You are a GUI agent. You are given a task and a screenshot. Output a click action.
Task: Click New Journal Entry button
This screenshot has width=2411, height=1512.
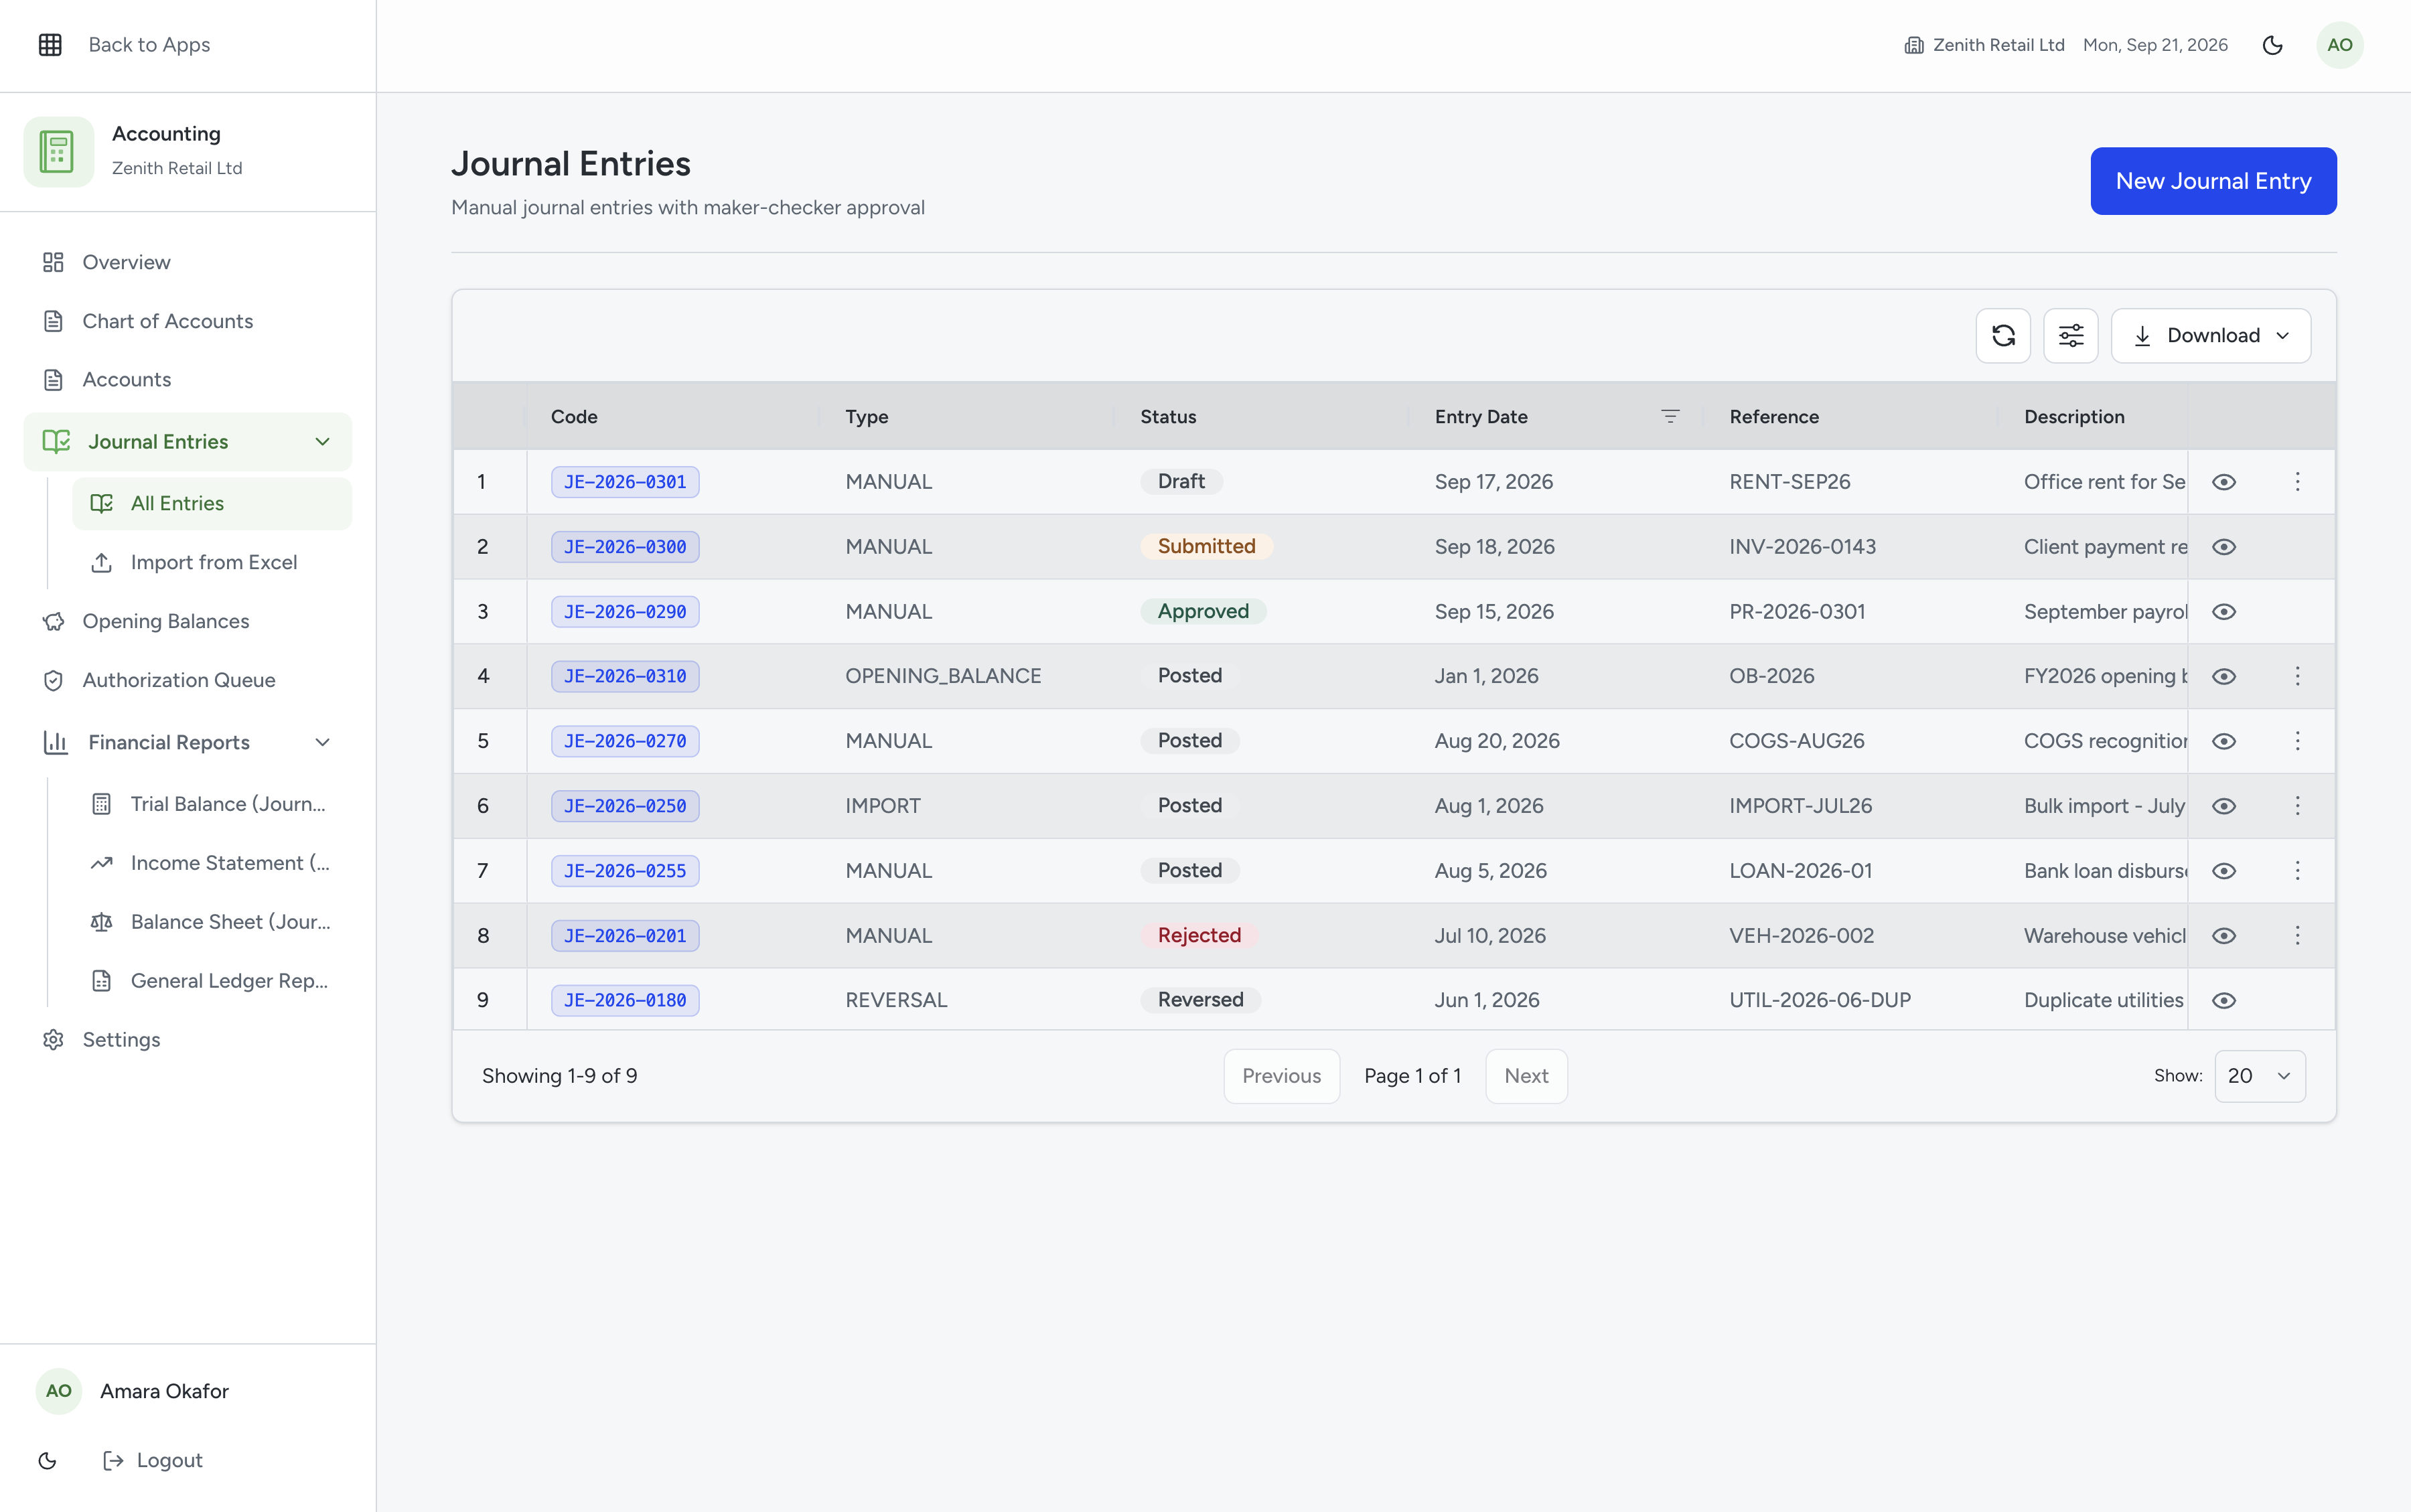pyautogui.click(x=2213, y=181)
